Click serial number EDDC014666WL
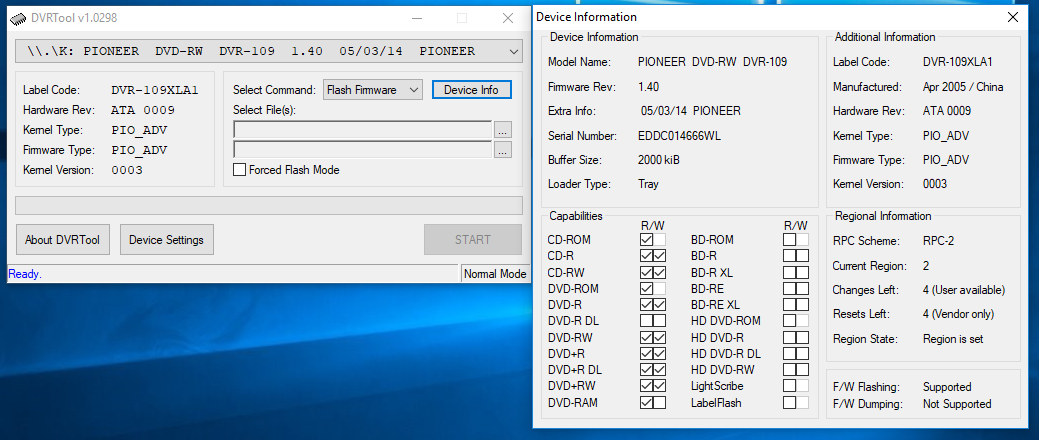Screen dimensions: 1039x440 click(x=679, y=136)
